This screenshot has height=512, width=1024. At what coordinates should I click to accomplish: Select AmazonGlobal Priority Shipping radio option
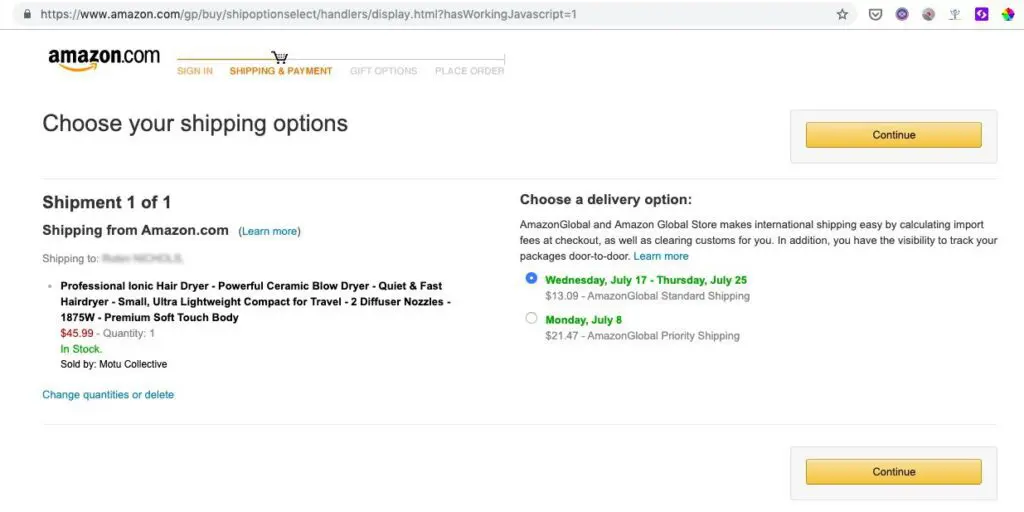tap(531, 319)
